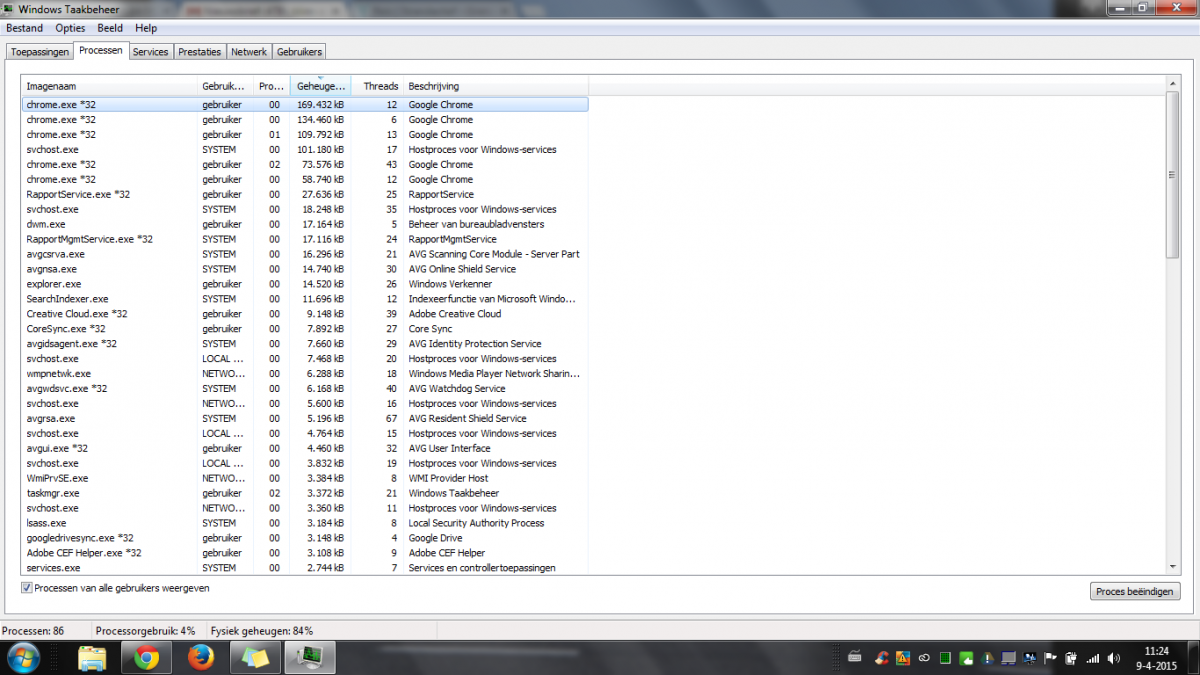This screenshot has width=1200, height=675.
Task: Open the Beeld menu
Action: click(110, 28)
